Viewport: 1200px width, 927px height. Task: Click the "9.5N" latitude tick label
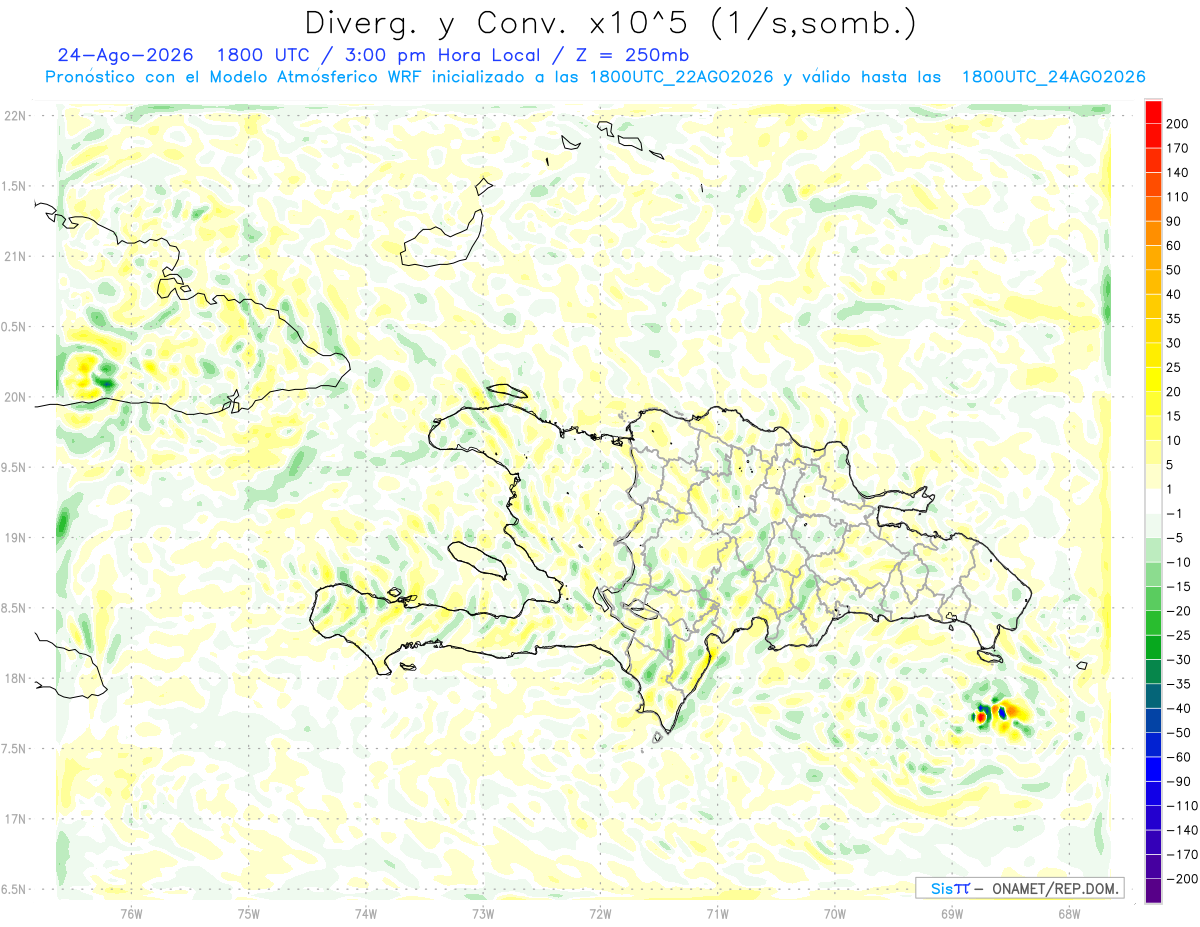[x=14, y=467]
